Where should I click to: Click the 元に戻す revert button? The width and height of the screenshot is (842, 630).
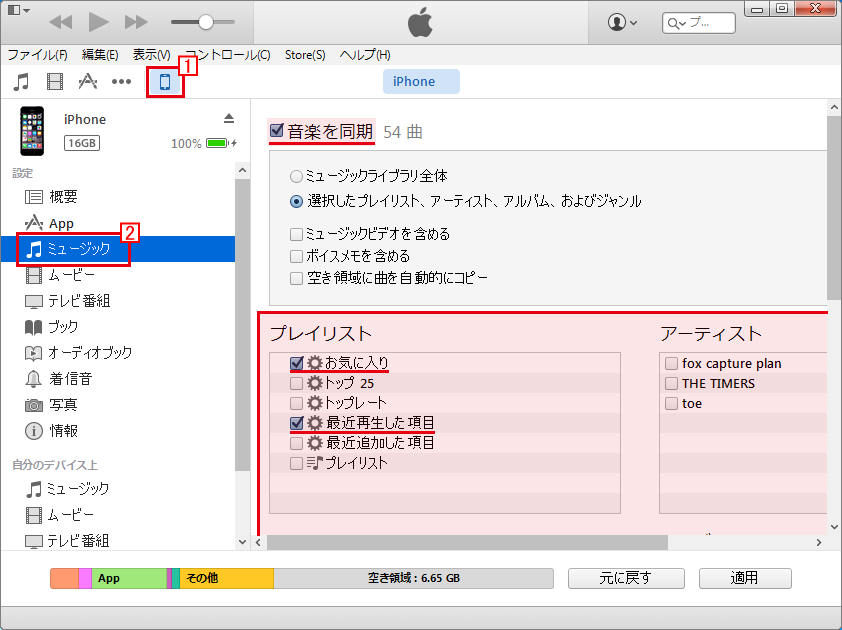pos(626,578)
